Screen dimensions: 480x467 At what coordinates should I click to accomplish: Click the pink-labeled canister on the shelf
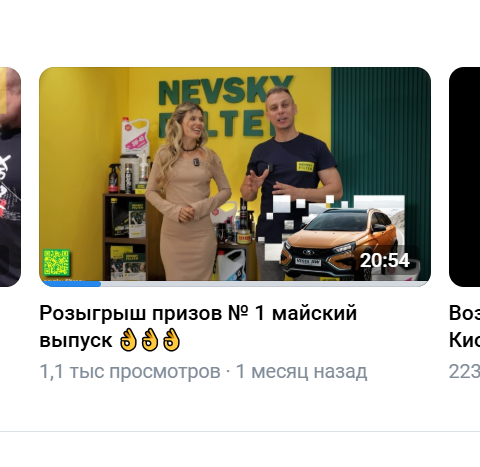135,136
